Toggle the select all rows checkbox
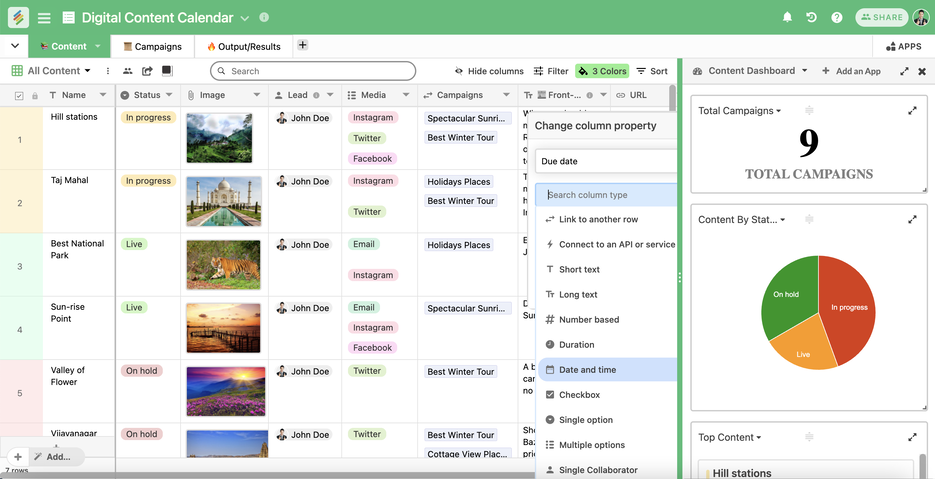 19,95
